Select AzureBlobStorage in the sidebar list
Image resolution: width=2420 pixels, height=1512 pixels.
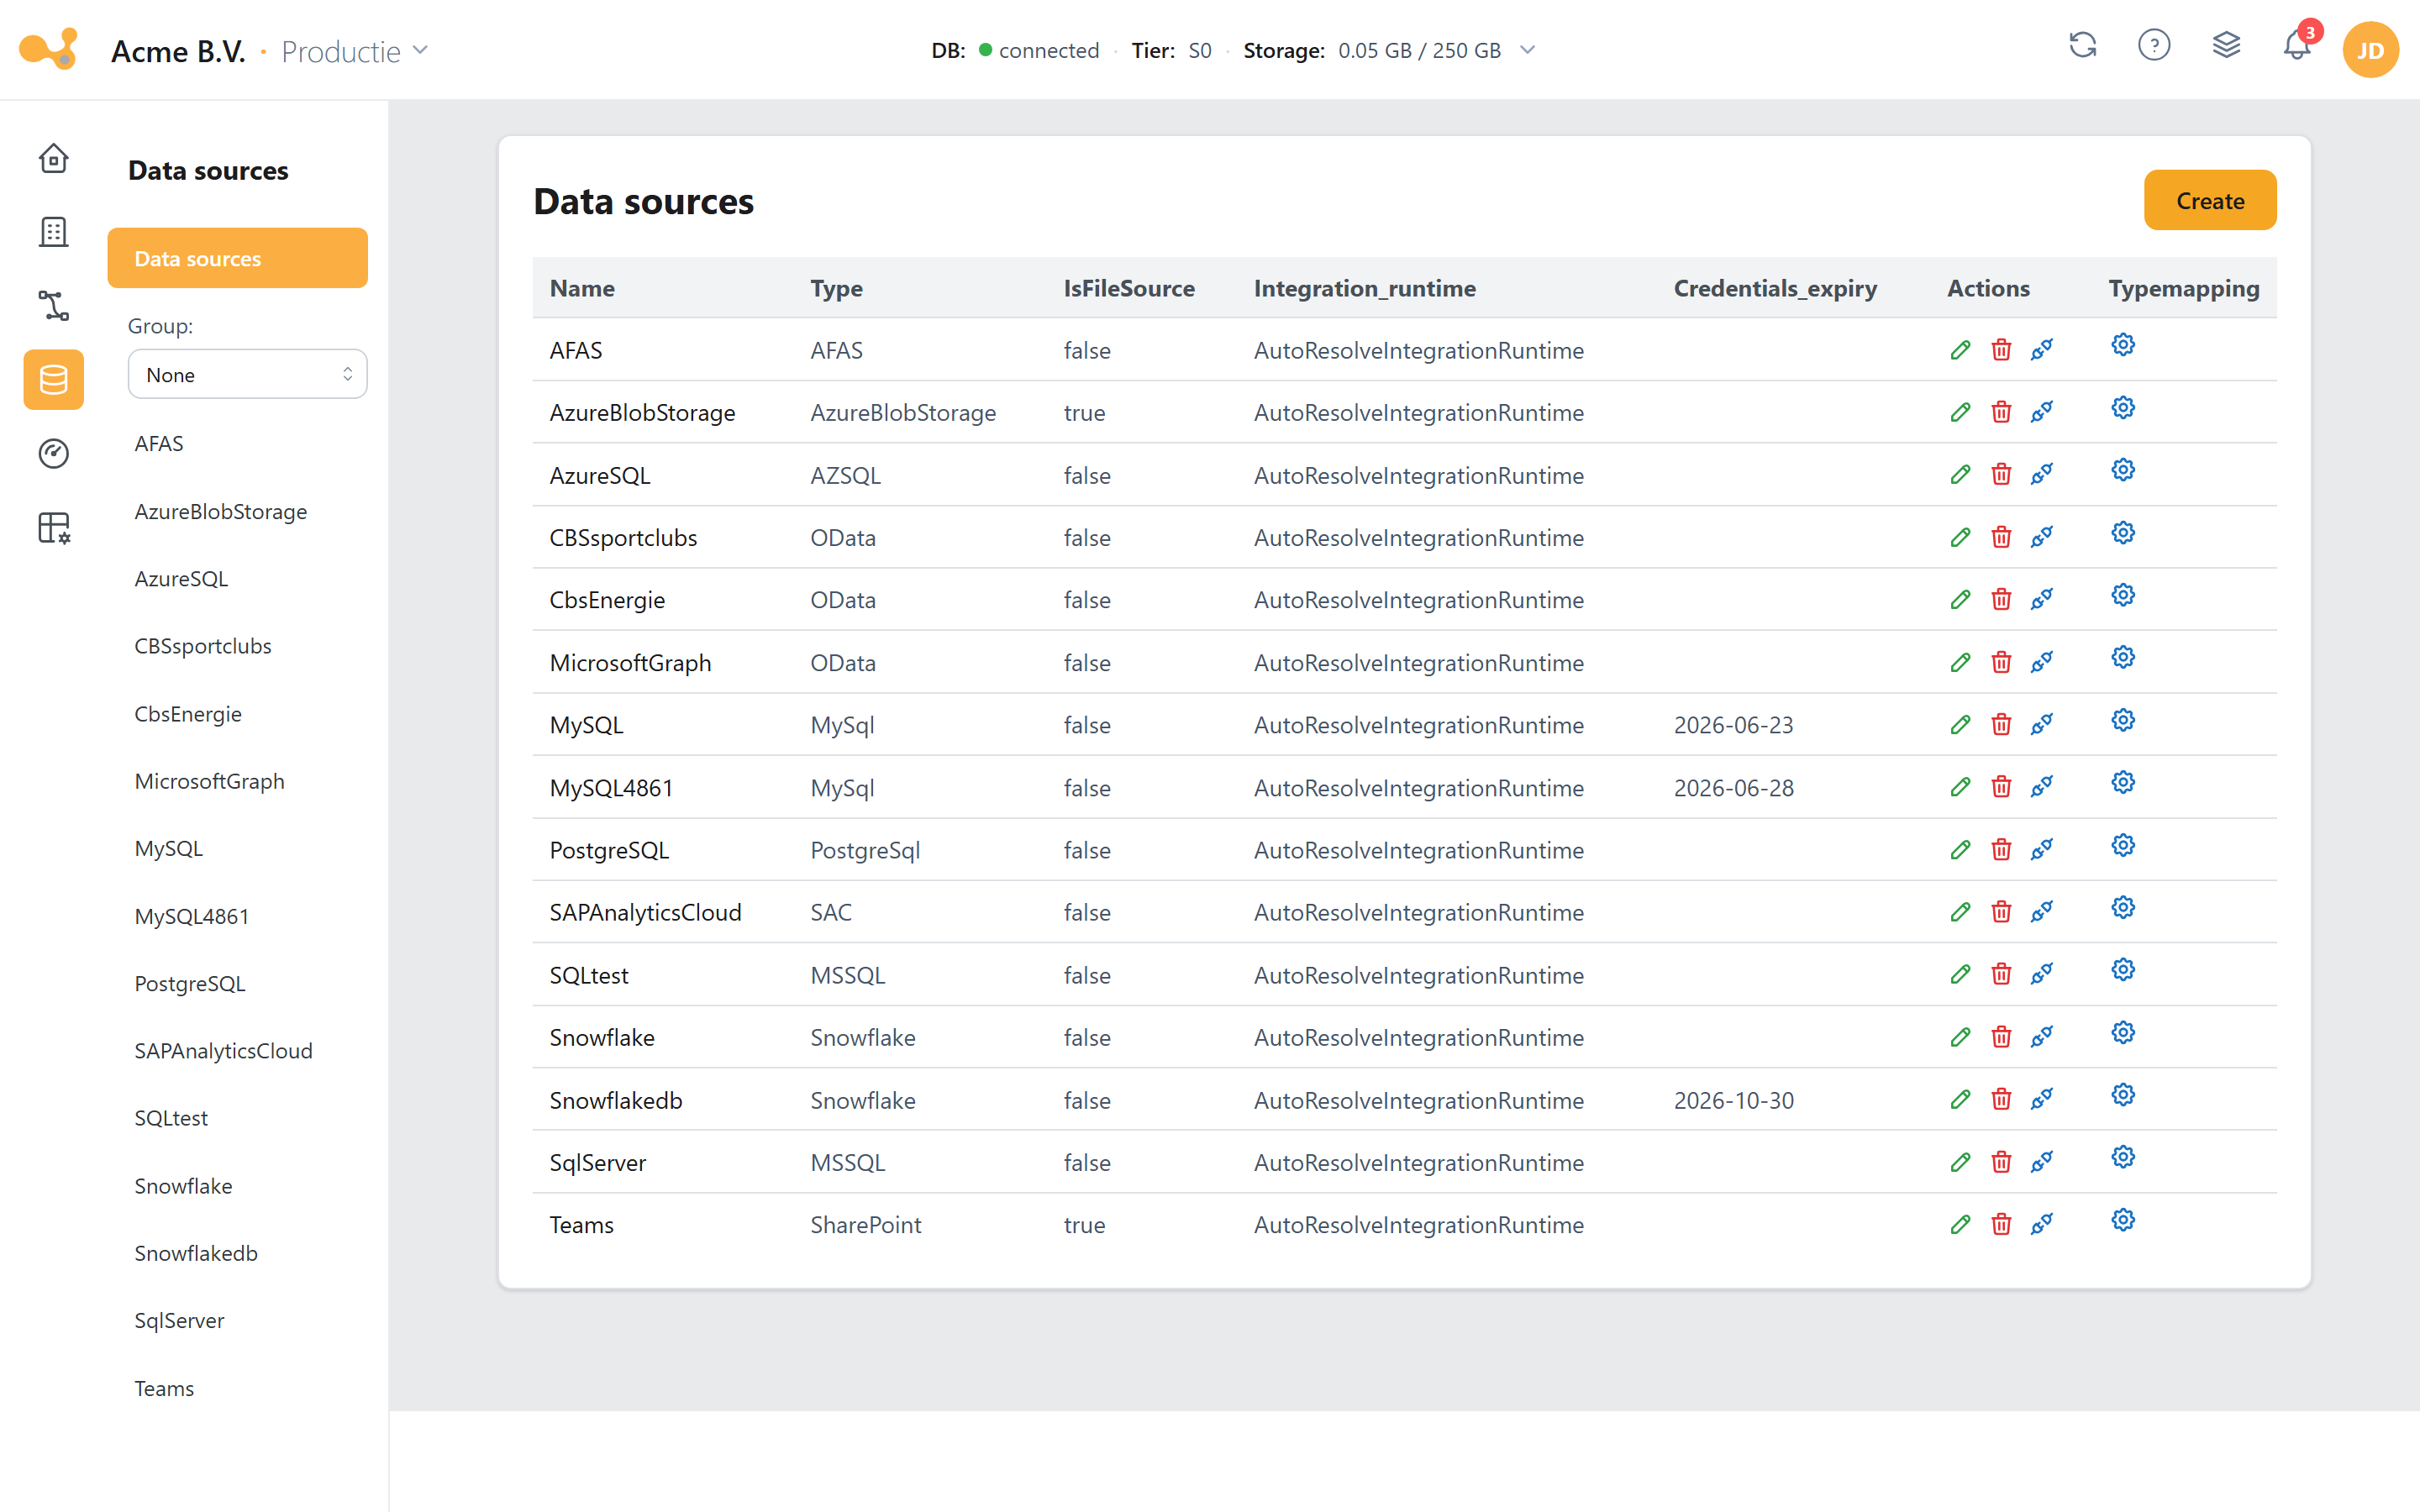click(221, 511)
